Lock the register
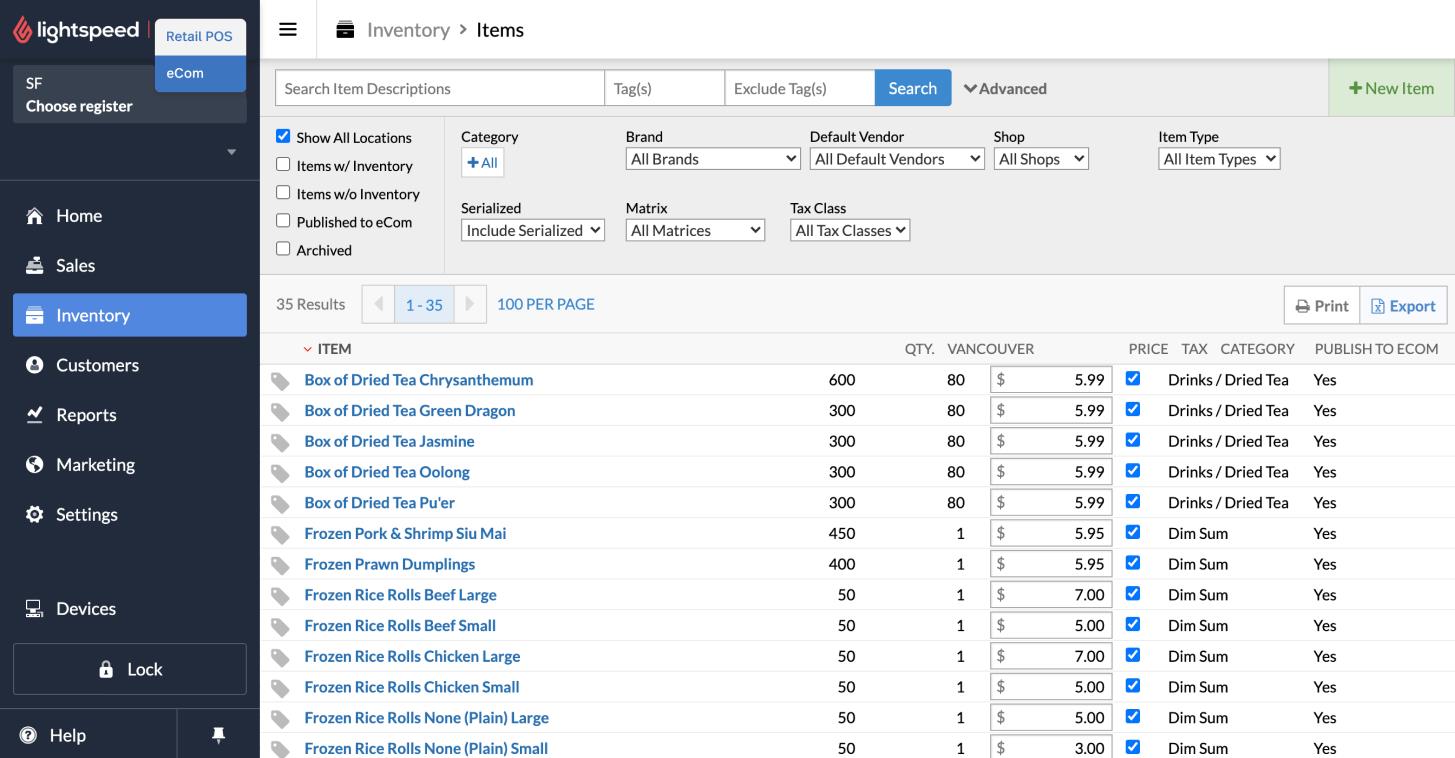Image resolution: width=1455 pixels, height=758 pixels. [130, 669]
